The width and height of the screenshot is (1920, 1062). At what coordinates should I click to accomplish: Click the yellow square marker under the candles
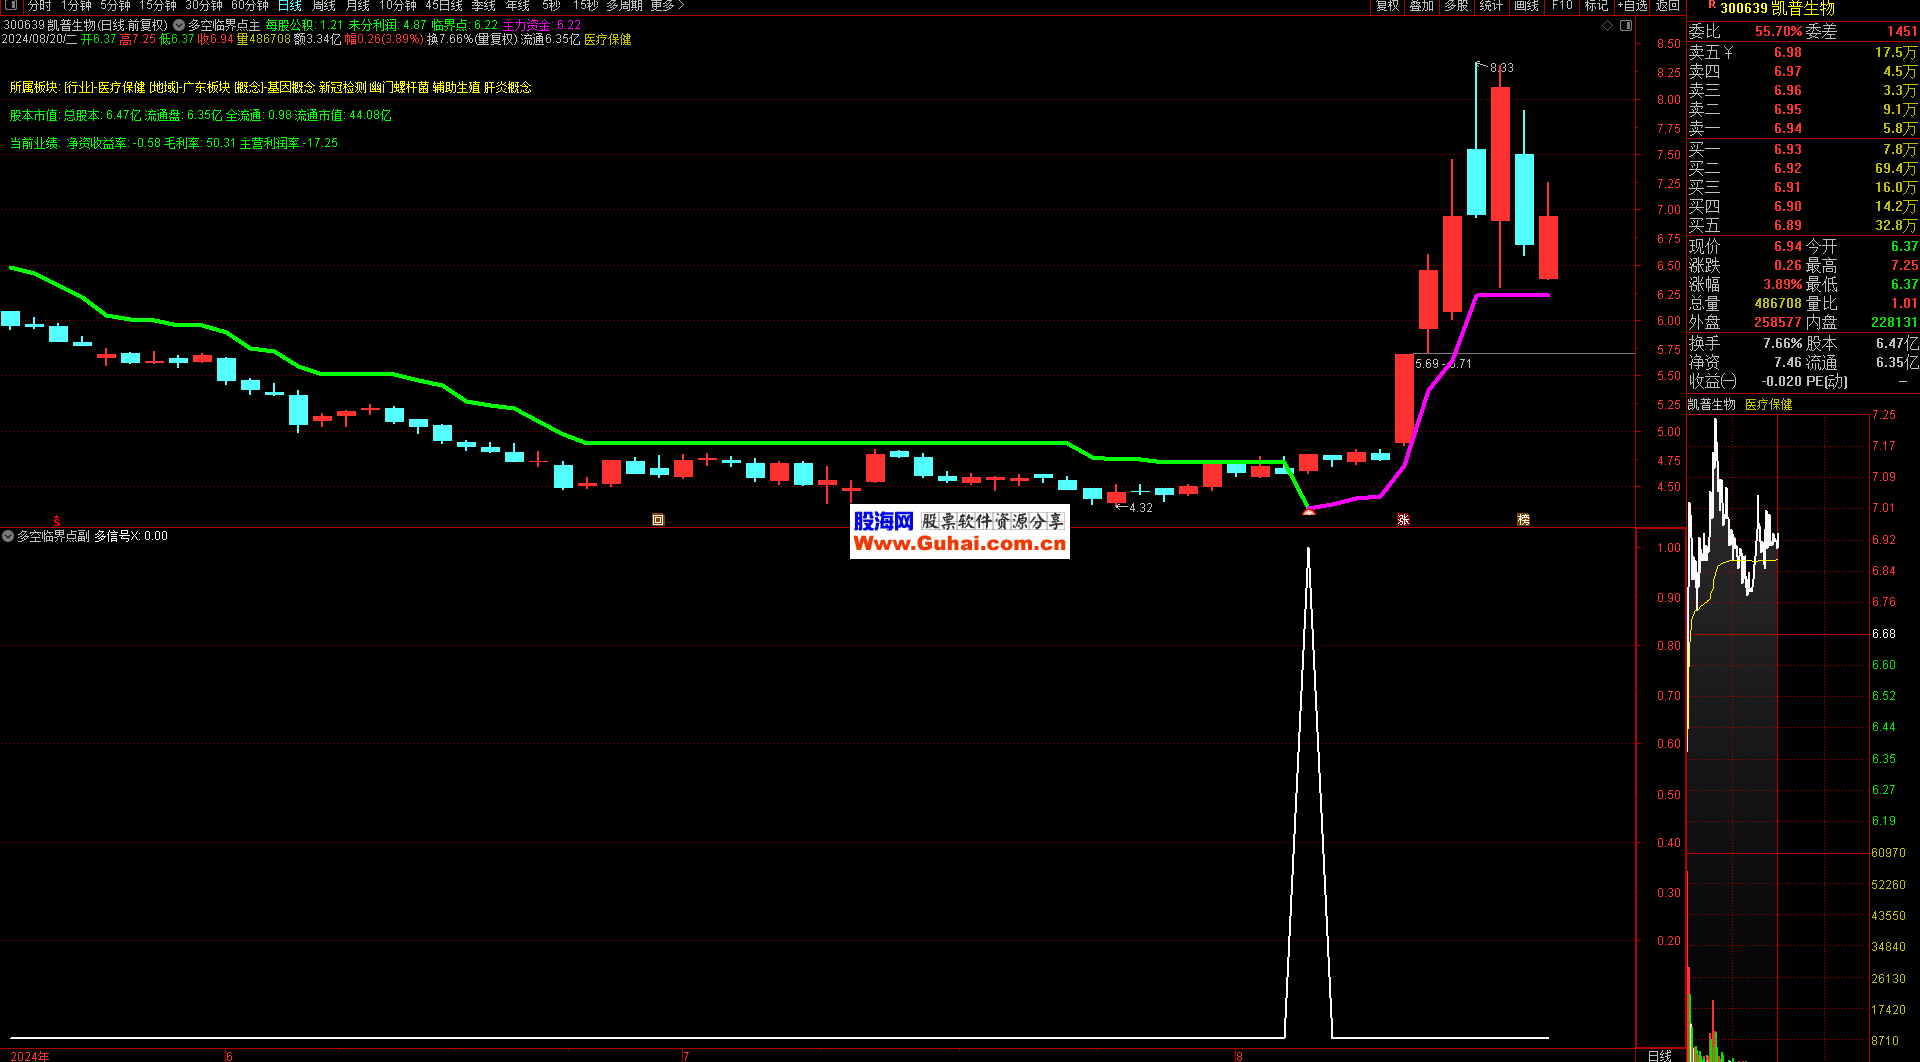[658, 520]
